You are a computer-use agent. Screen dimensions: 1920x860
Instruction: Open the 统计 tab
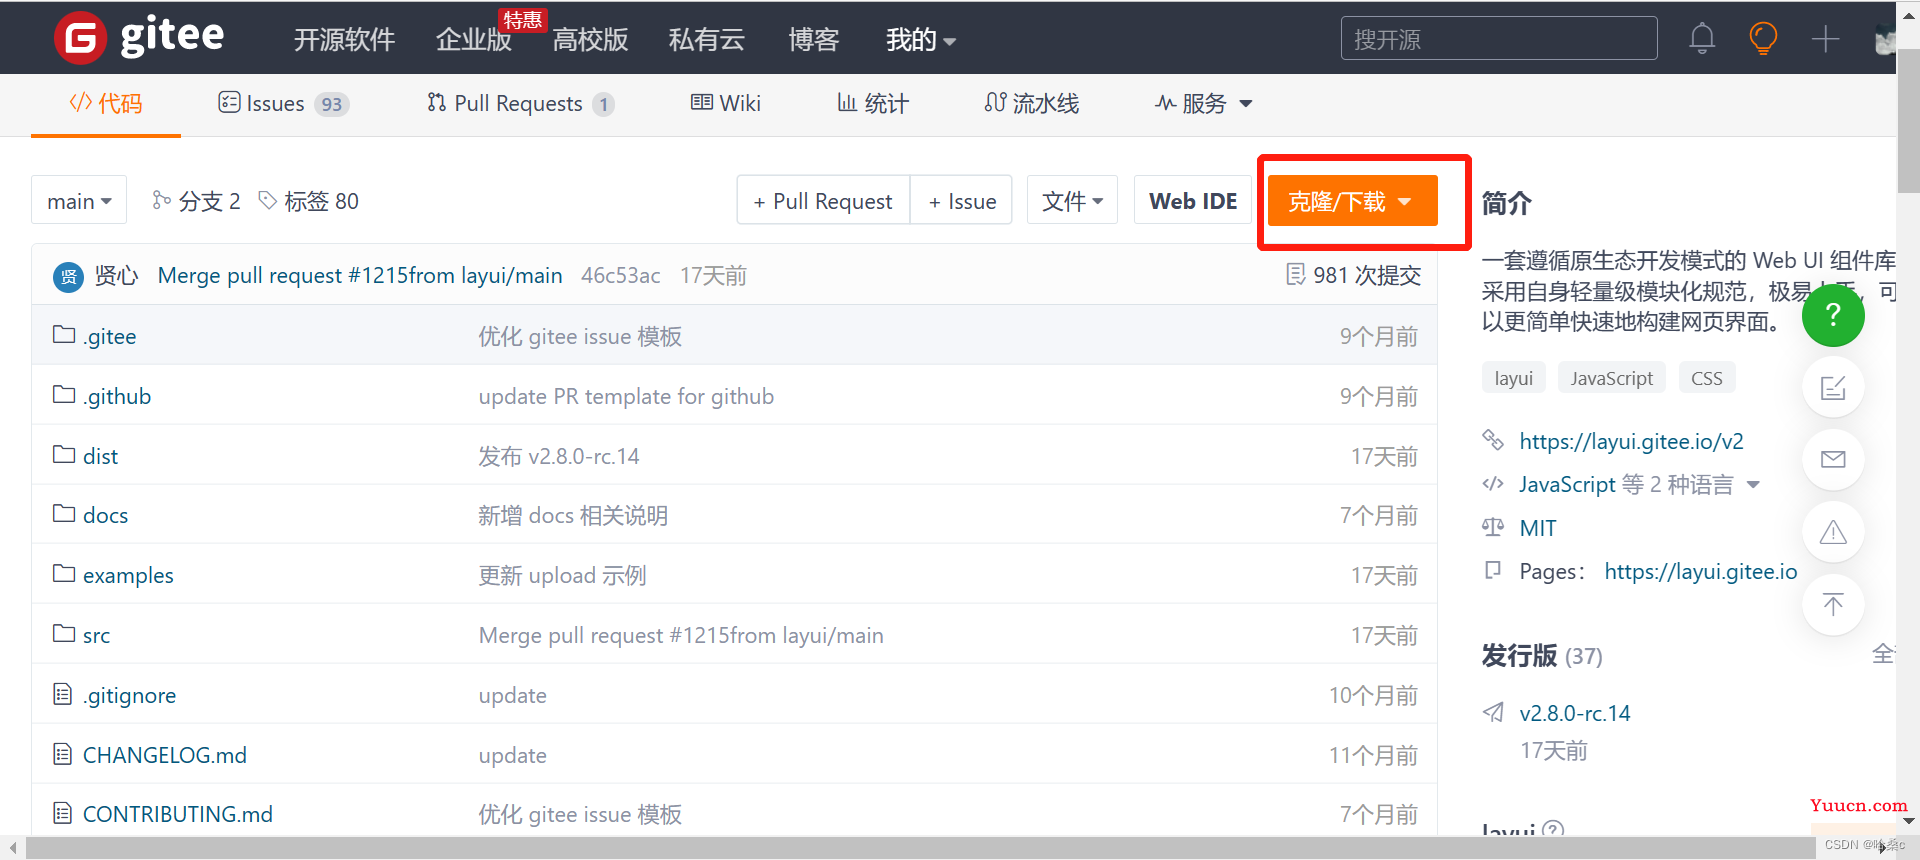[x=873, y=103]
